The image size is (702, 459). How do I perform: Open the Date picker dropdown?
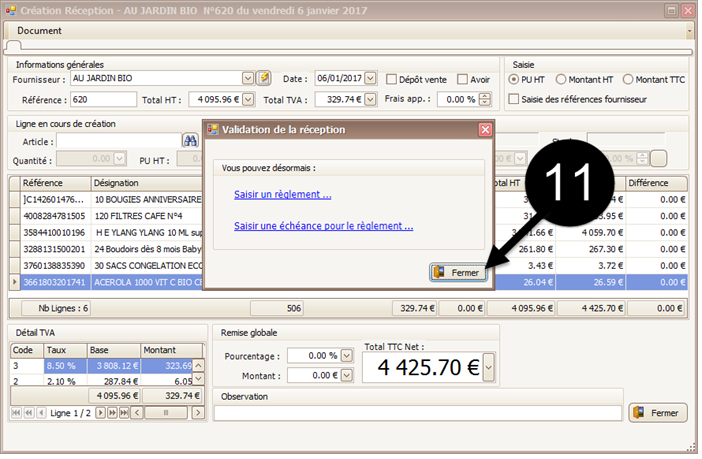click(x=370, y=78)
